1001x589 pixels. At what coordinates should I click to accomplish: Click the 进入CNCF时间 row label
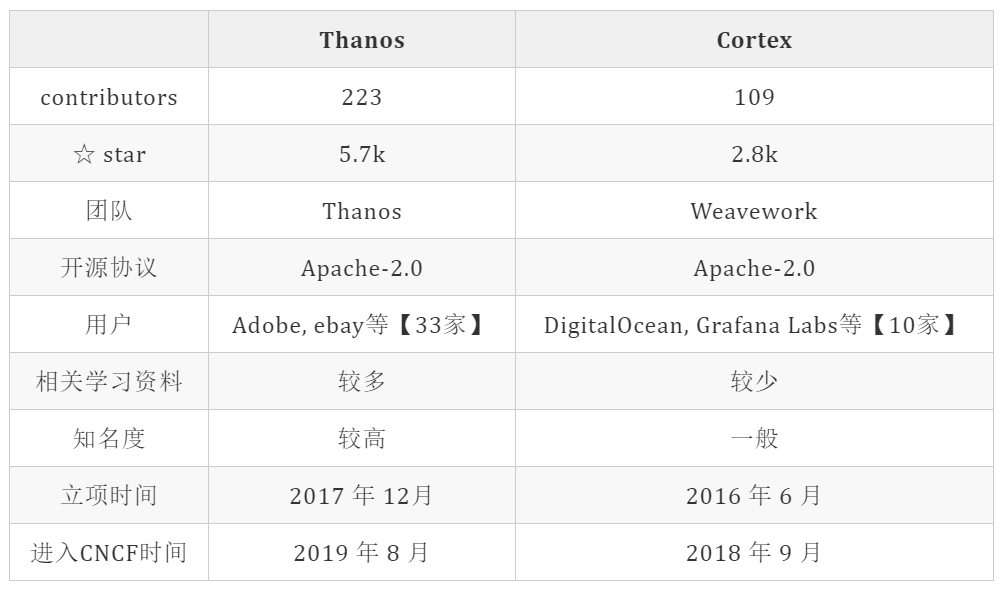109,553
